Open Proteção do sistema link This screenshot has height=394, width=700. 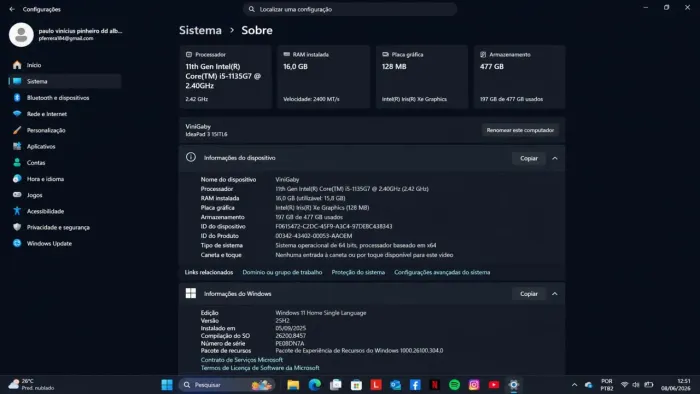coord(358,272)
